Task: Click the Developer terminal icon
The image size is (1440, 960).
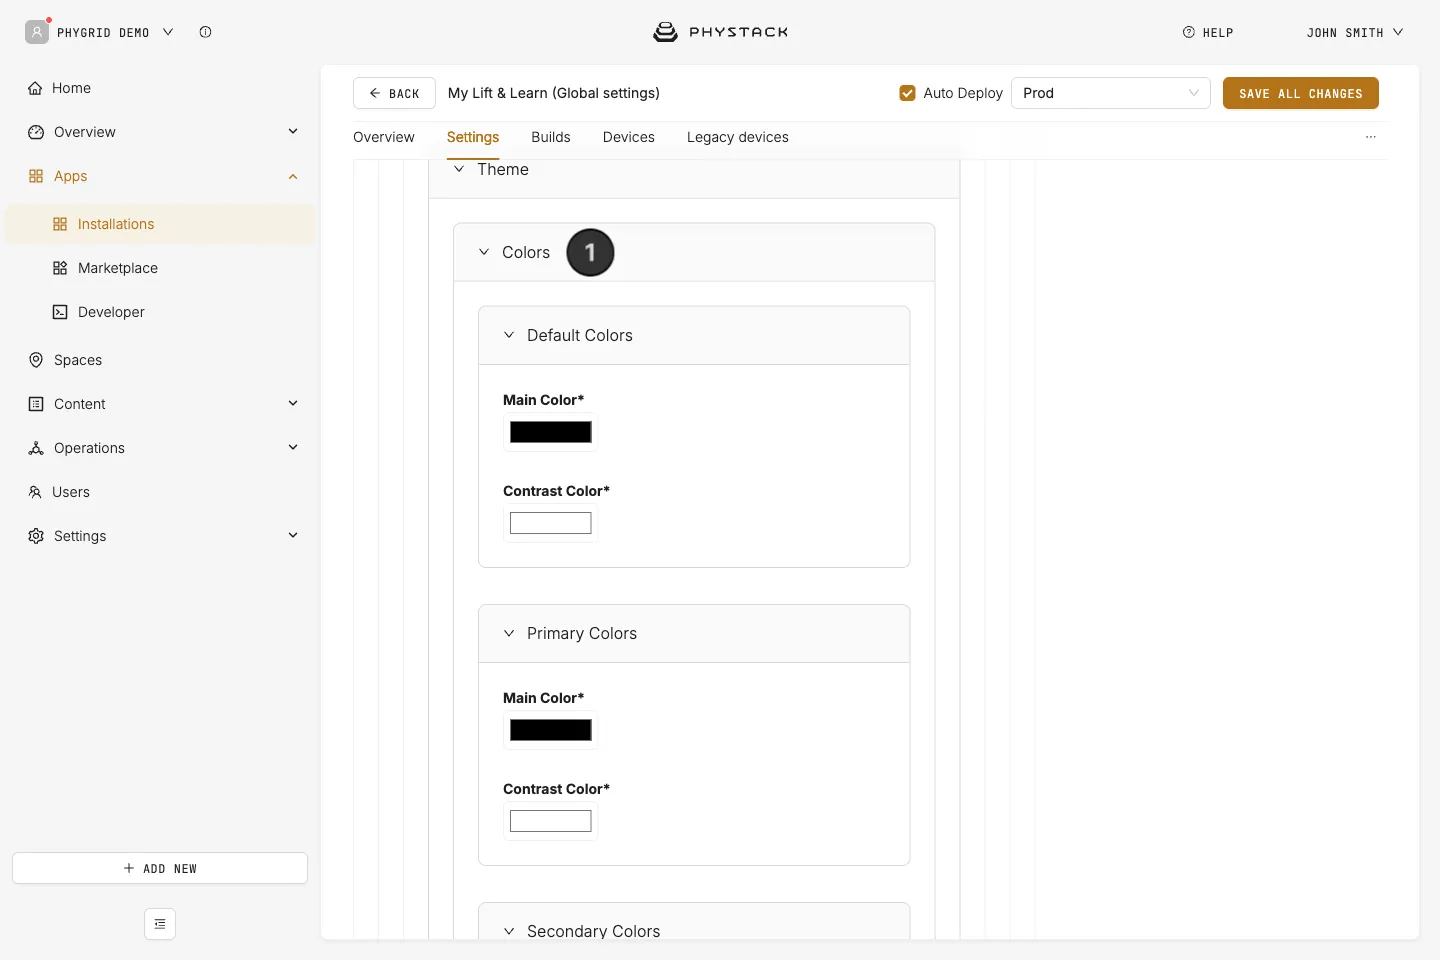Action: (x=60, y=312)
